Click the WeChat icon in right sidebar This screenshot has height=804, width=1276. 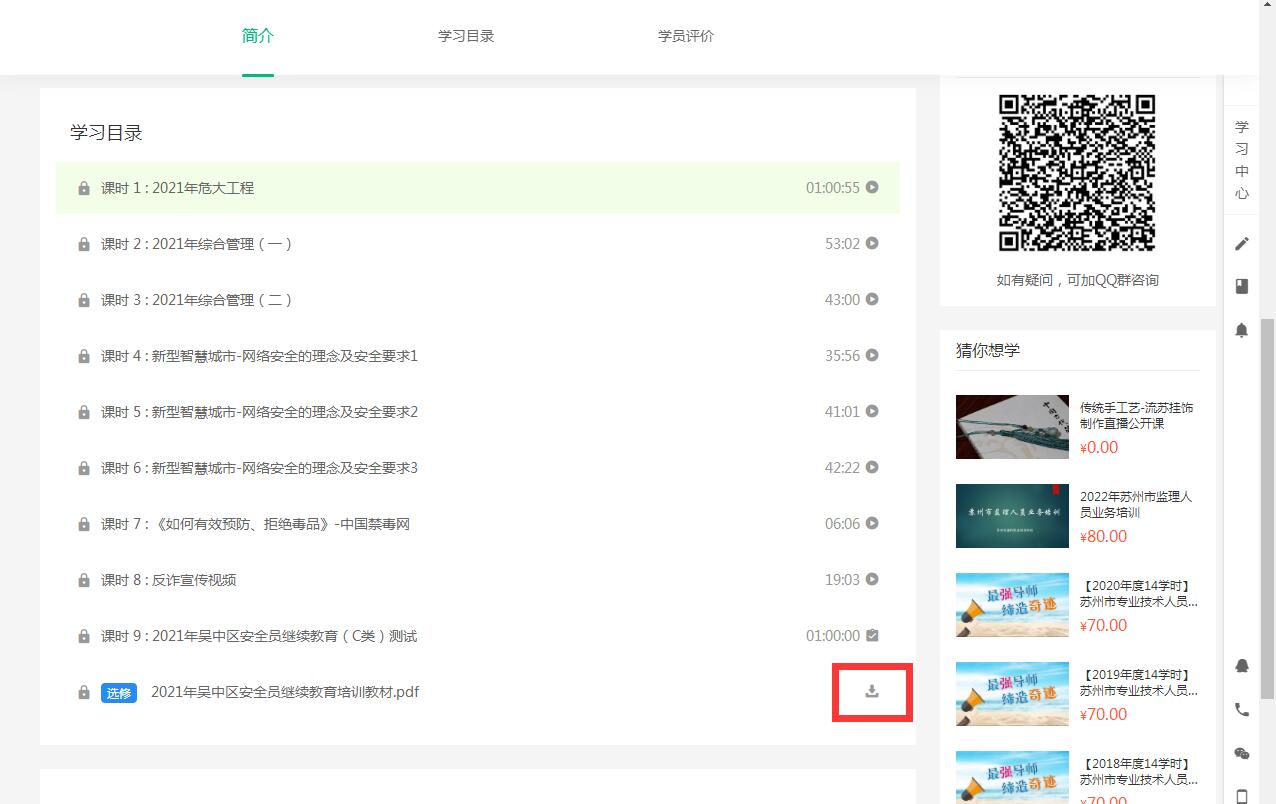click(x=1242, y=754)
